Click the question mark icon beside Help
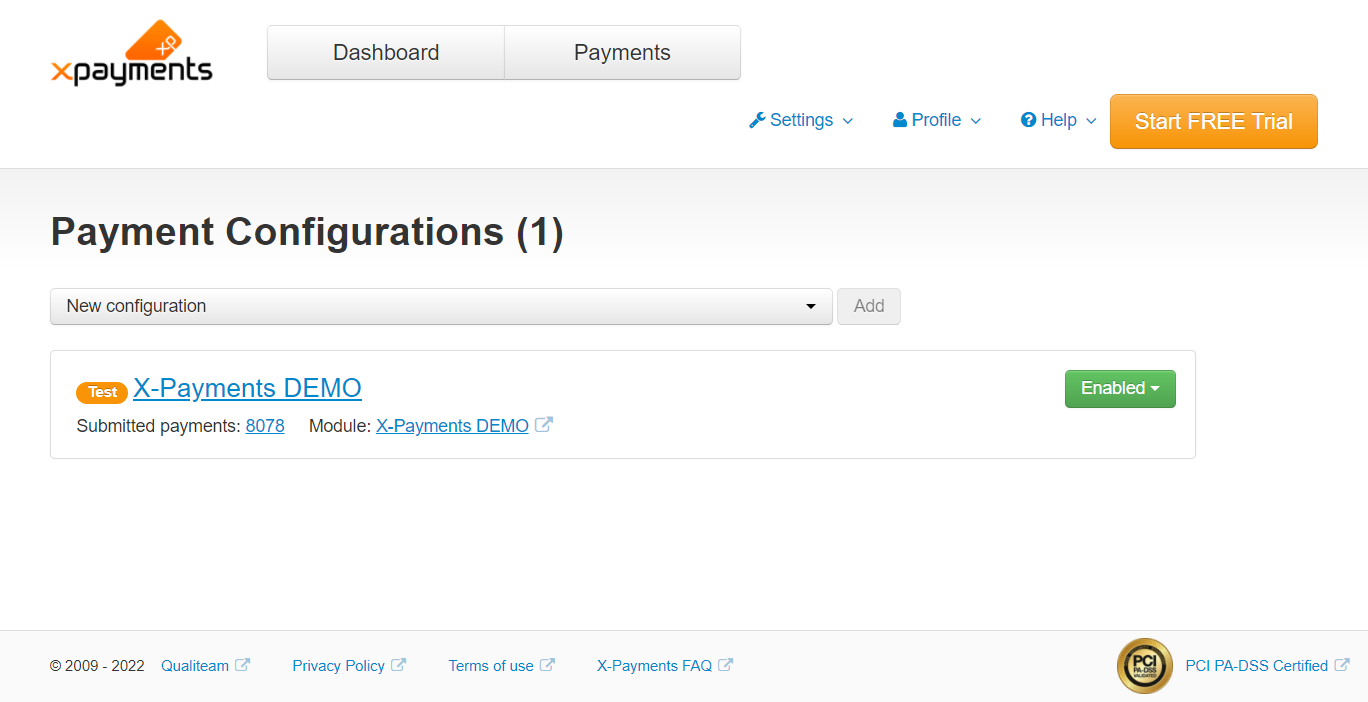Viewport: 1368px width, 702px height. [x=1028, y=120]
